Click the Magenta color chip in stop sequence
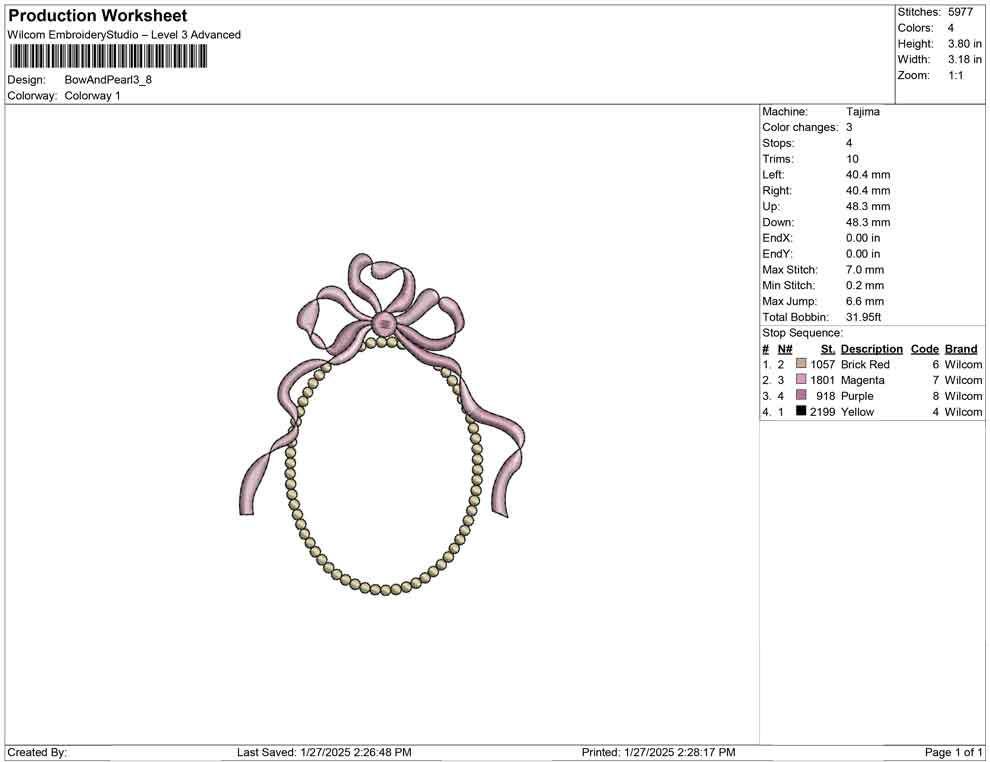Screen dimensions: 990x762 (x=800, y=380)
